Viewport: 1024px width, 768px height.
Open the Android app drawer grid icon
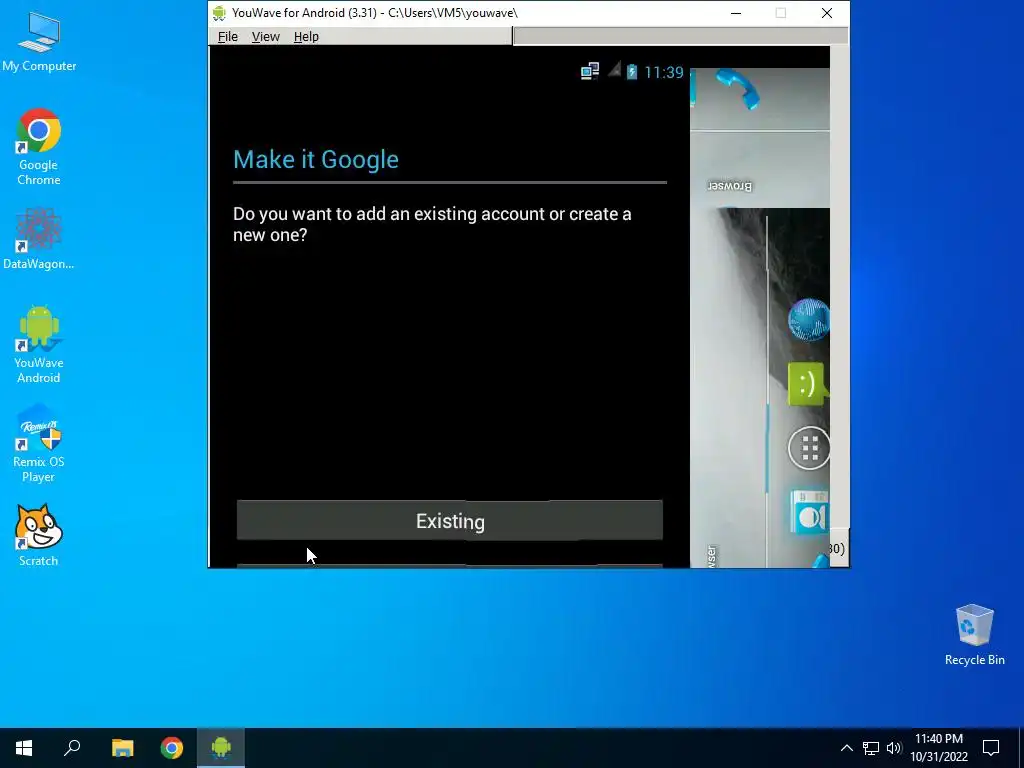[808, 448]
